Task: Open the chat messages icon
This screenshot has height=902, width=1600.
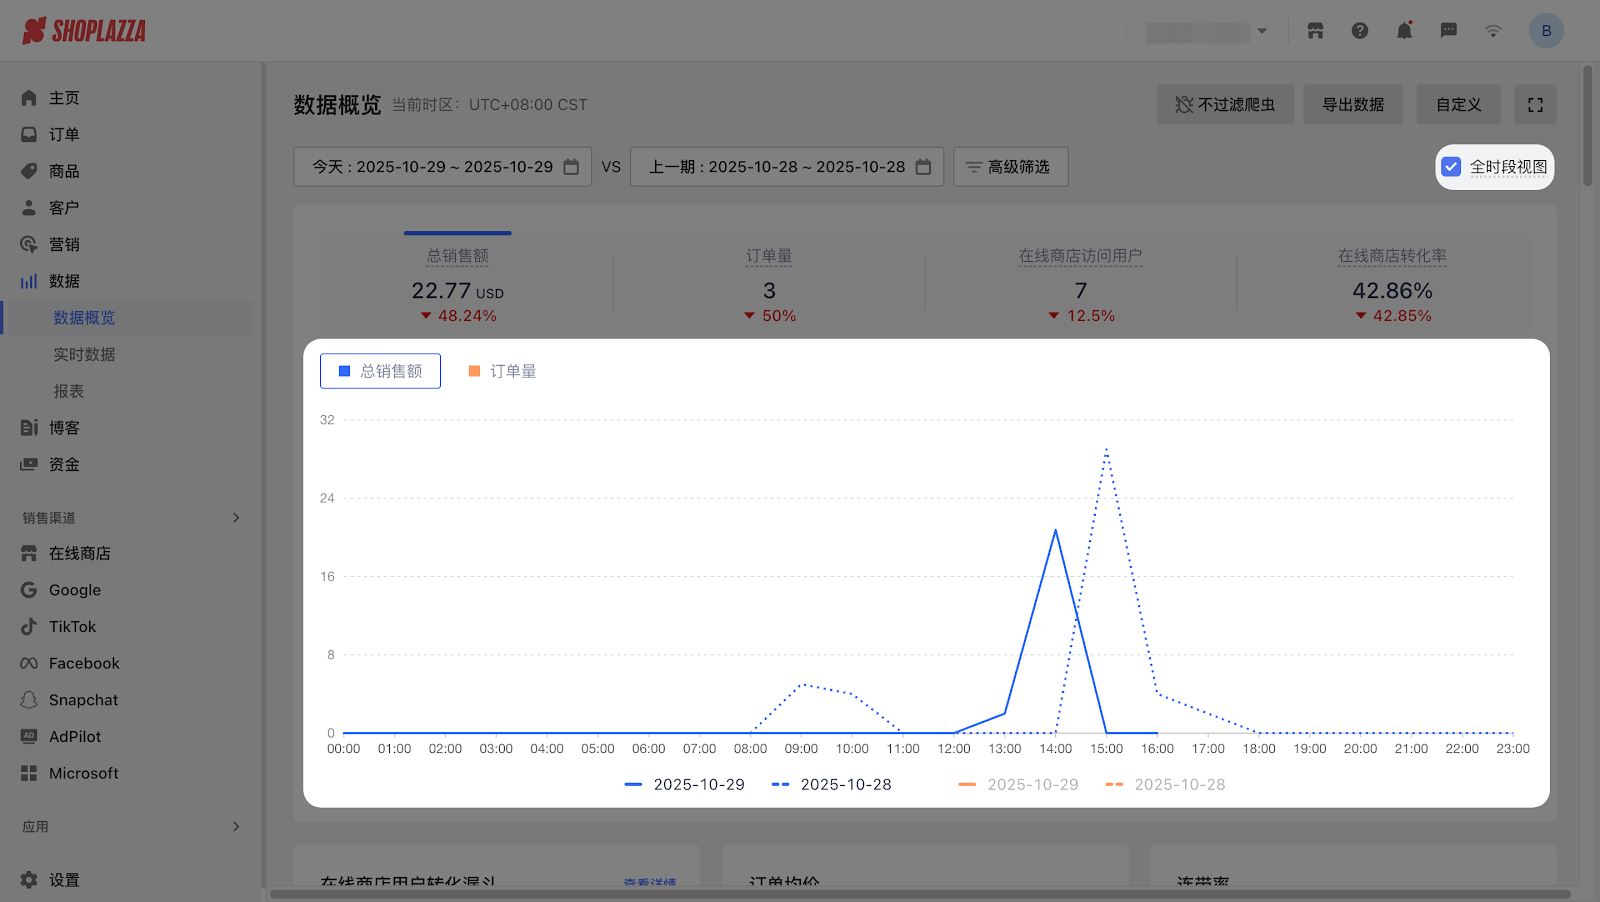Action: click(x=1448, y=31)
